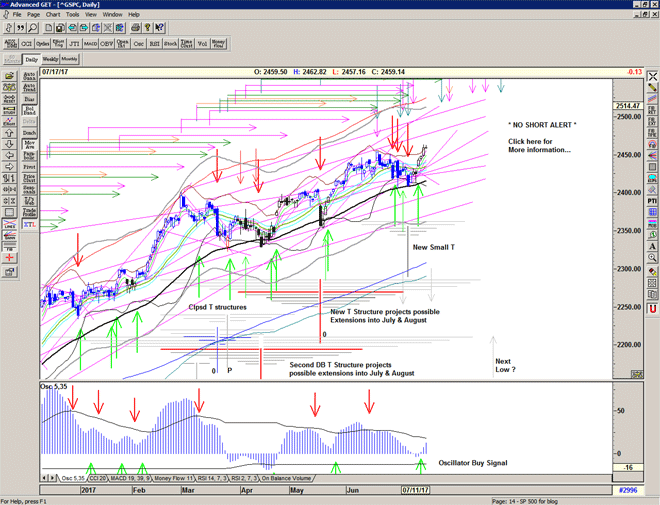Switch chart to Weekly timeframe

[x=51, y=60]
